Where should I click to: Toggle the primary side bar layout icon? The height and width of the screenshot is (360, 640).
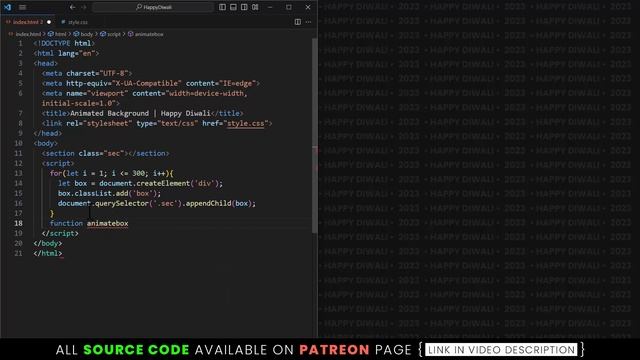point(222,7)
